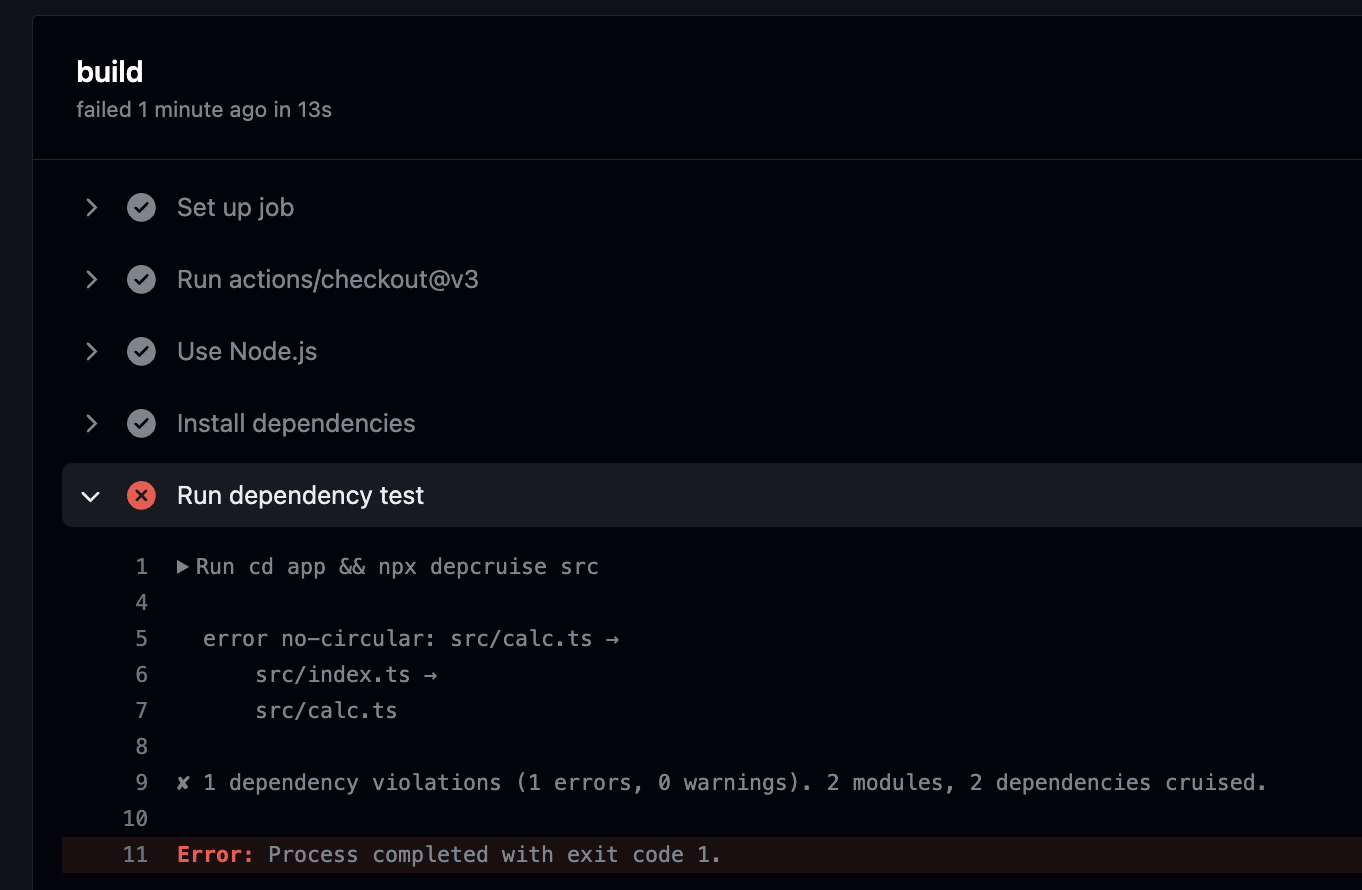Expand the Use Node.js step details
Image resolution: width=1362 pixels, height=890 pixels.
point(91,351)
